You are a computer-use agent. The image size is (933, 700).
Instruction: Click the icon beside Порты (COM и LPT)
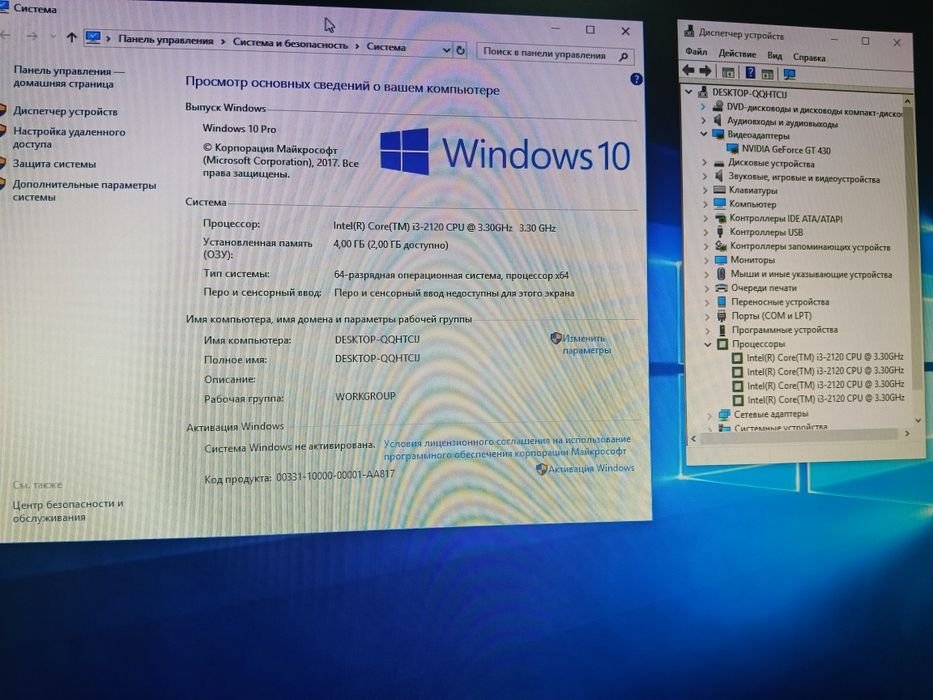722,315
